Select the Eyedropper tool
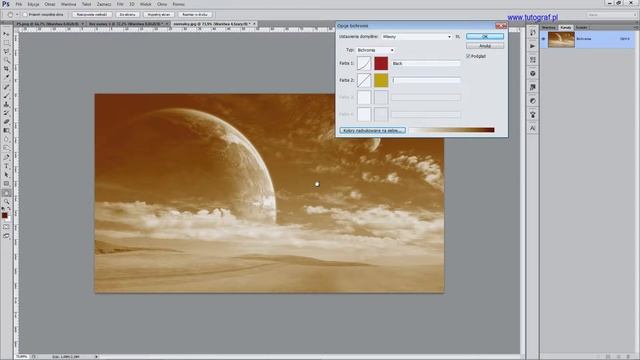Viewport: 640px width, 360px height. point(6,78)
